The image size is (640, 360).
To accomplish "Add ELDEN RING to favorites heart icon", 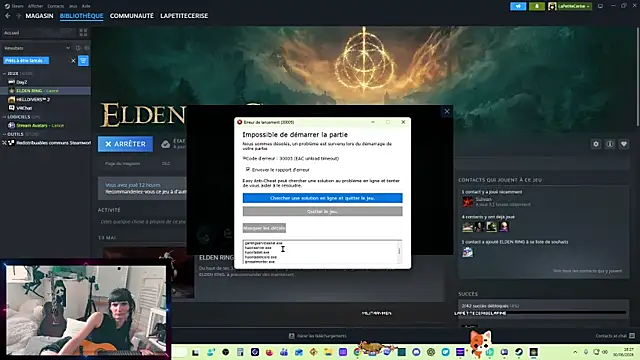I will pyautogui.click(x=624, y=144).
